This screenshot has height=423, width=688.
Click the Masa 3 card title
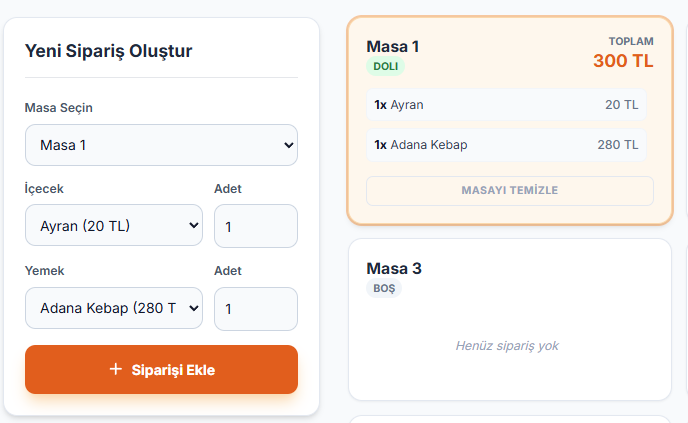coord(394,268)
